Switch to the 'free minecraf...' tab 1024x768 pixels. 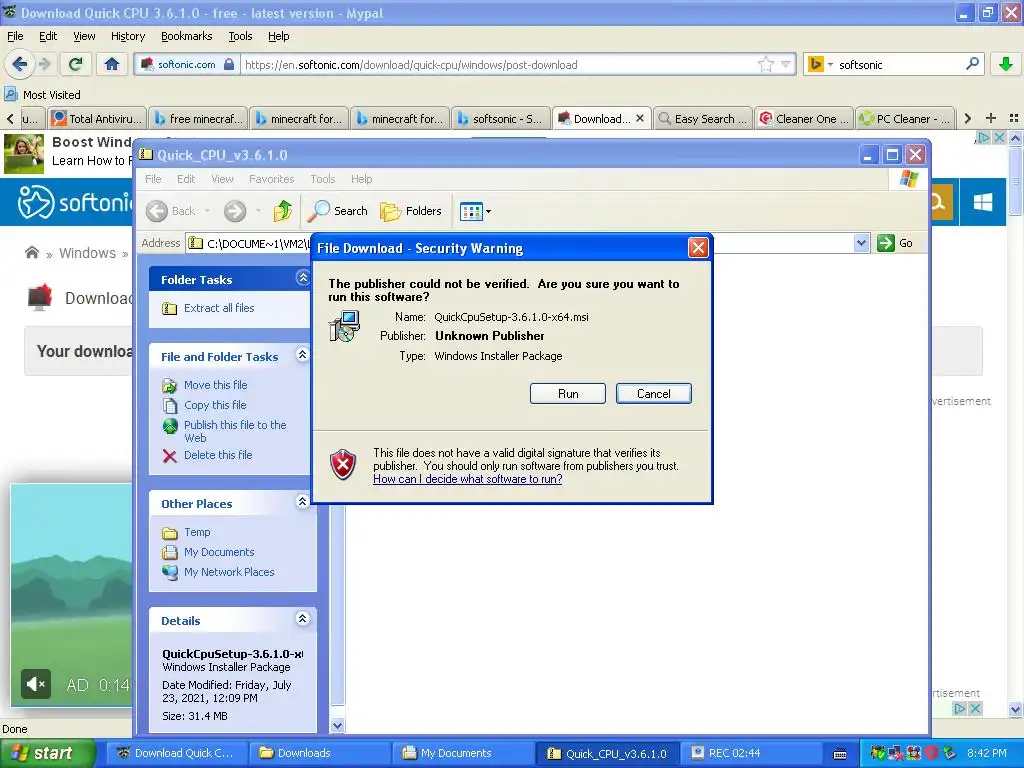(199, 118)
